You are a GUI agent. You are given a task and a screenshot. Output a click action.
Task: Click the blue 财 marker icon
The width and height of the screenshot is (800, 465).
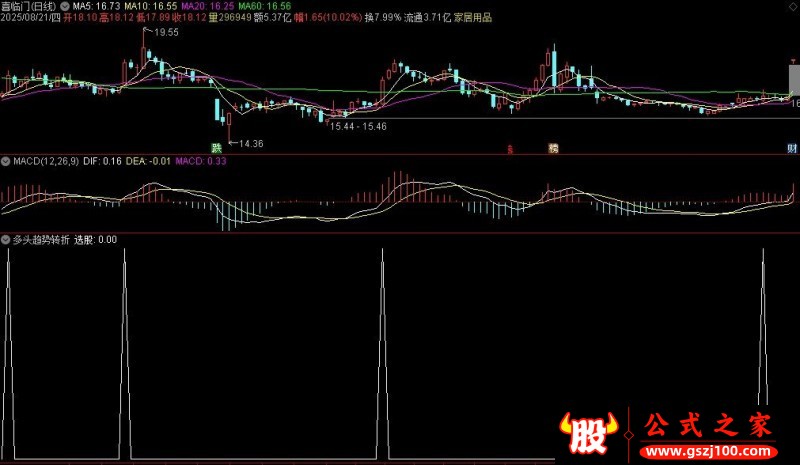click(x=792, y=148)
